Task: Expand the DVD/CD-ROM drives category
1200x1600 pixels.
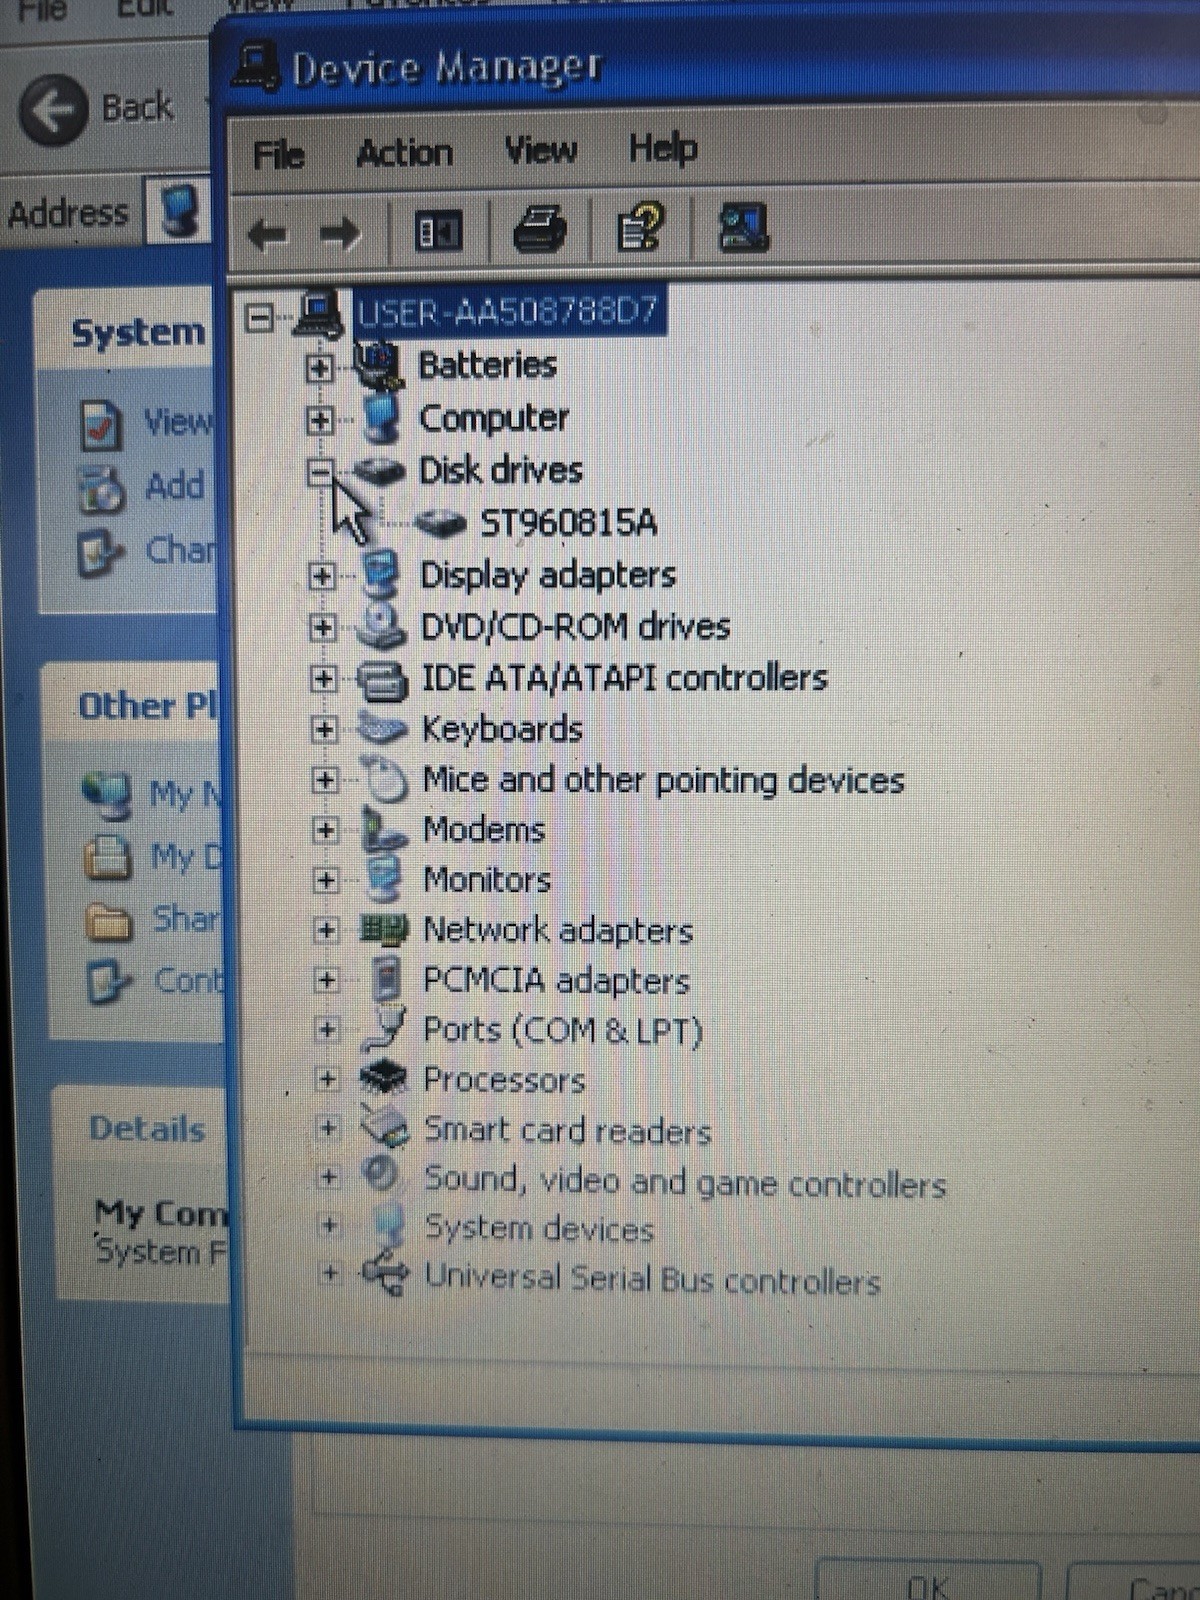Action: [x=322, y=628]
